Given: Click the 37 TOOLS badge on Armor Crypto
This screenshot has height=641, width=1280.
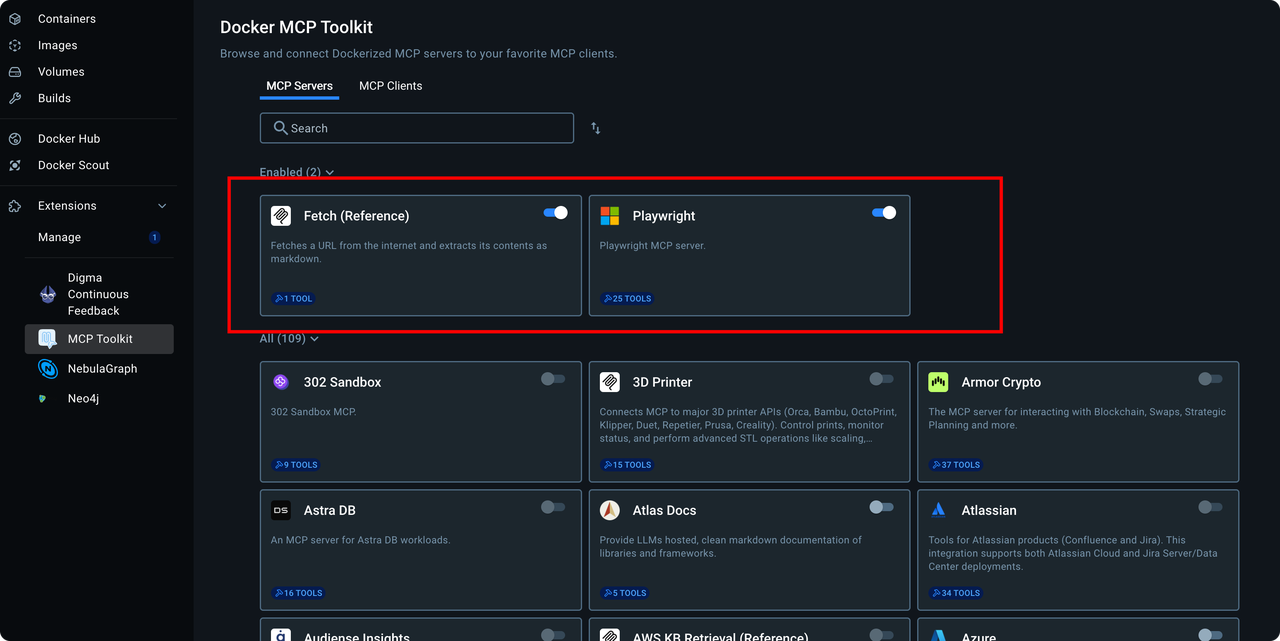Looking at the screenshot, I should [956, 465].
